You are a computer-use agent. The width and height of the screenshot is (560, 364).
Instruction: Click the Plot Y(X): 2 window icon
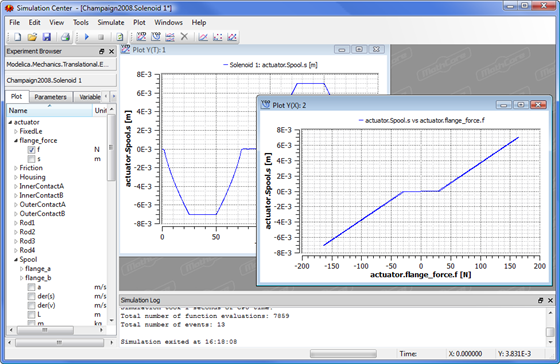(266, 105)
